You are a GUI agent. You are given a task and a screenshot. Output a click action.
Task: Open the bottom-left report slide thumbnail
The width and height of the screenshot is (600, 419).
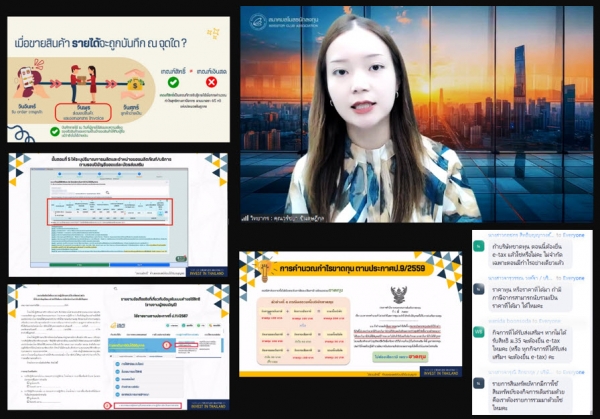[x=117, y=345]
